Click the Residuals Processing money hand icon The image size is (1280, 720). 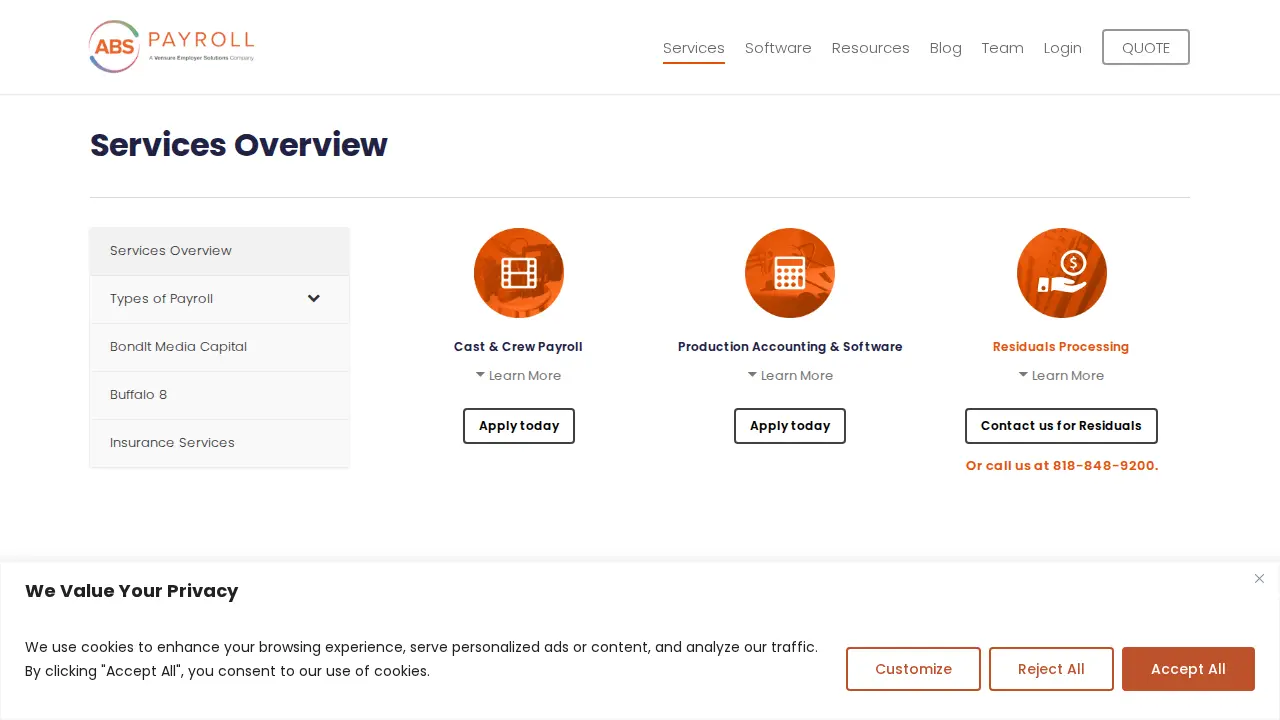[x=1062, y=273]
